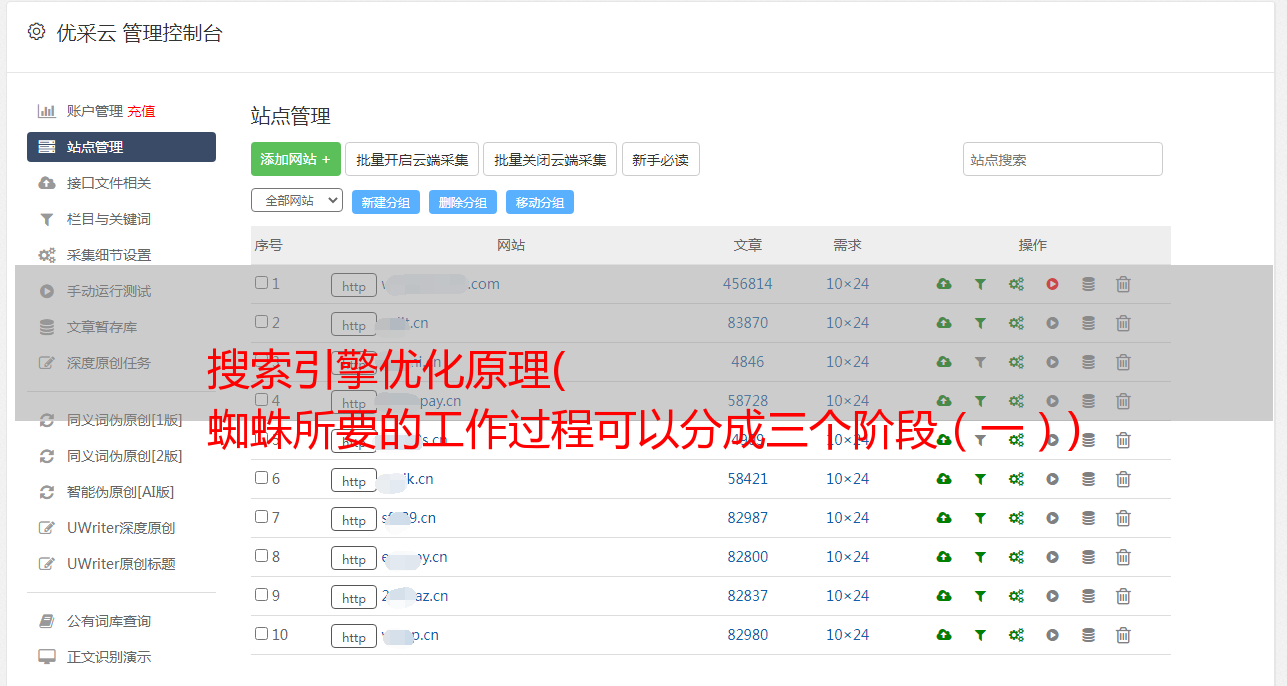1287x686 pixels.
Task: Click the trash icon in row 1
Action: pos(1123,284)
